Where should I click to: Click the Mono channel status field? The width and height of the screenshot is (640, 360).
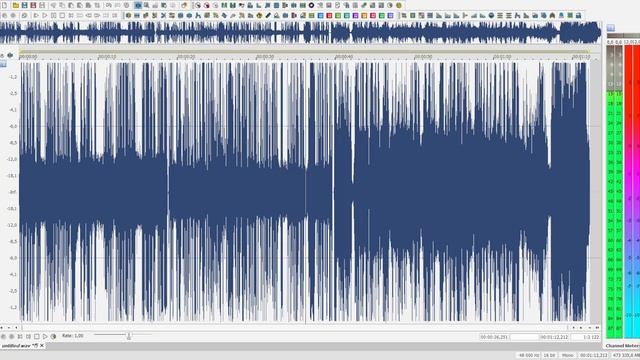coord(567,356)
